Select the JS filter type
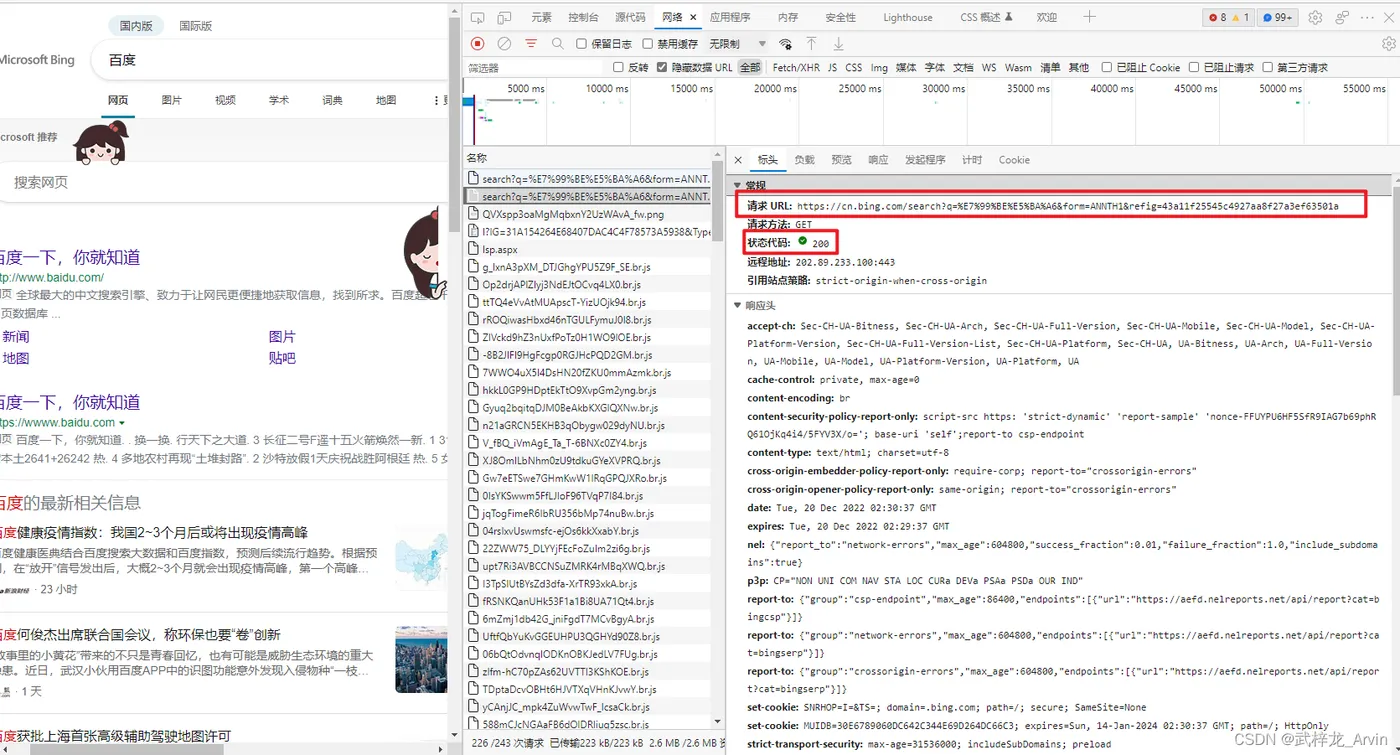This screenshot has height=755, width=1400. click(832, 68)
